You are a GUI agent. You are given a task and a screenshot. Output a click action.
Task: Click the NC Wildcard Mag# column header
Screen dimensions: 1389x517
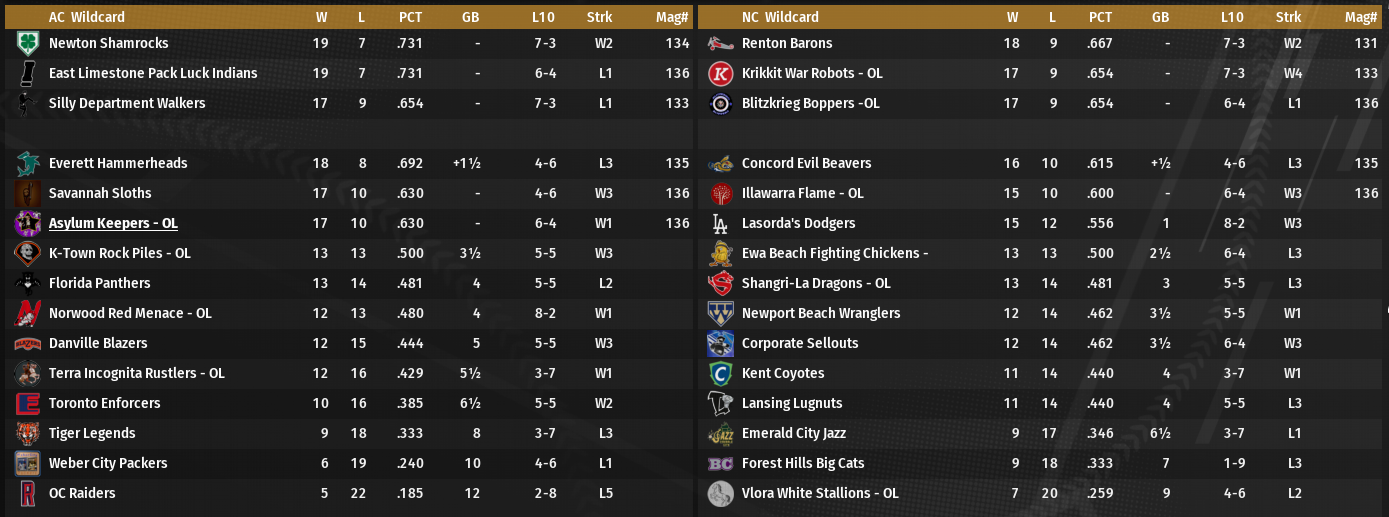coord(1361,17)
